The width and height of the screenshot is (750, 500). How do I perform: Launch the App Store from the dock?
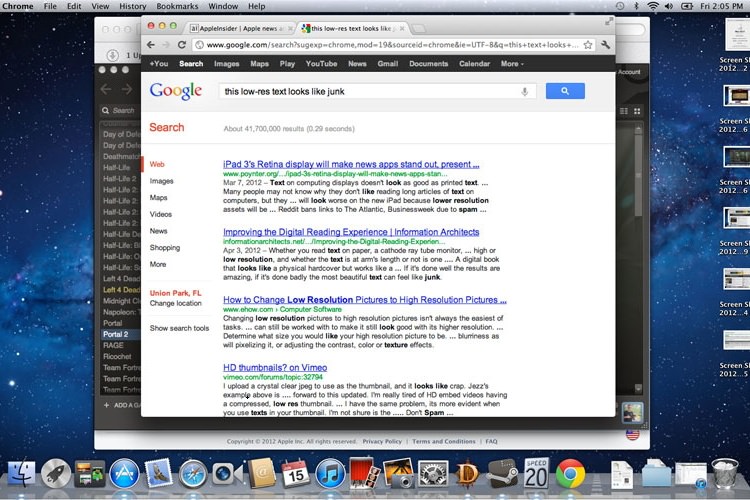[x=124, y=474]
